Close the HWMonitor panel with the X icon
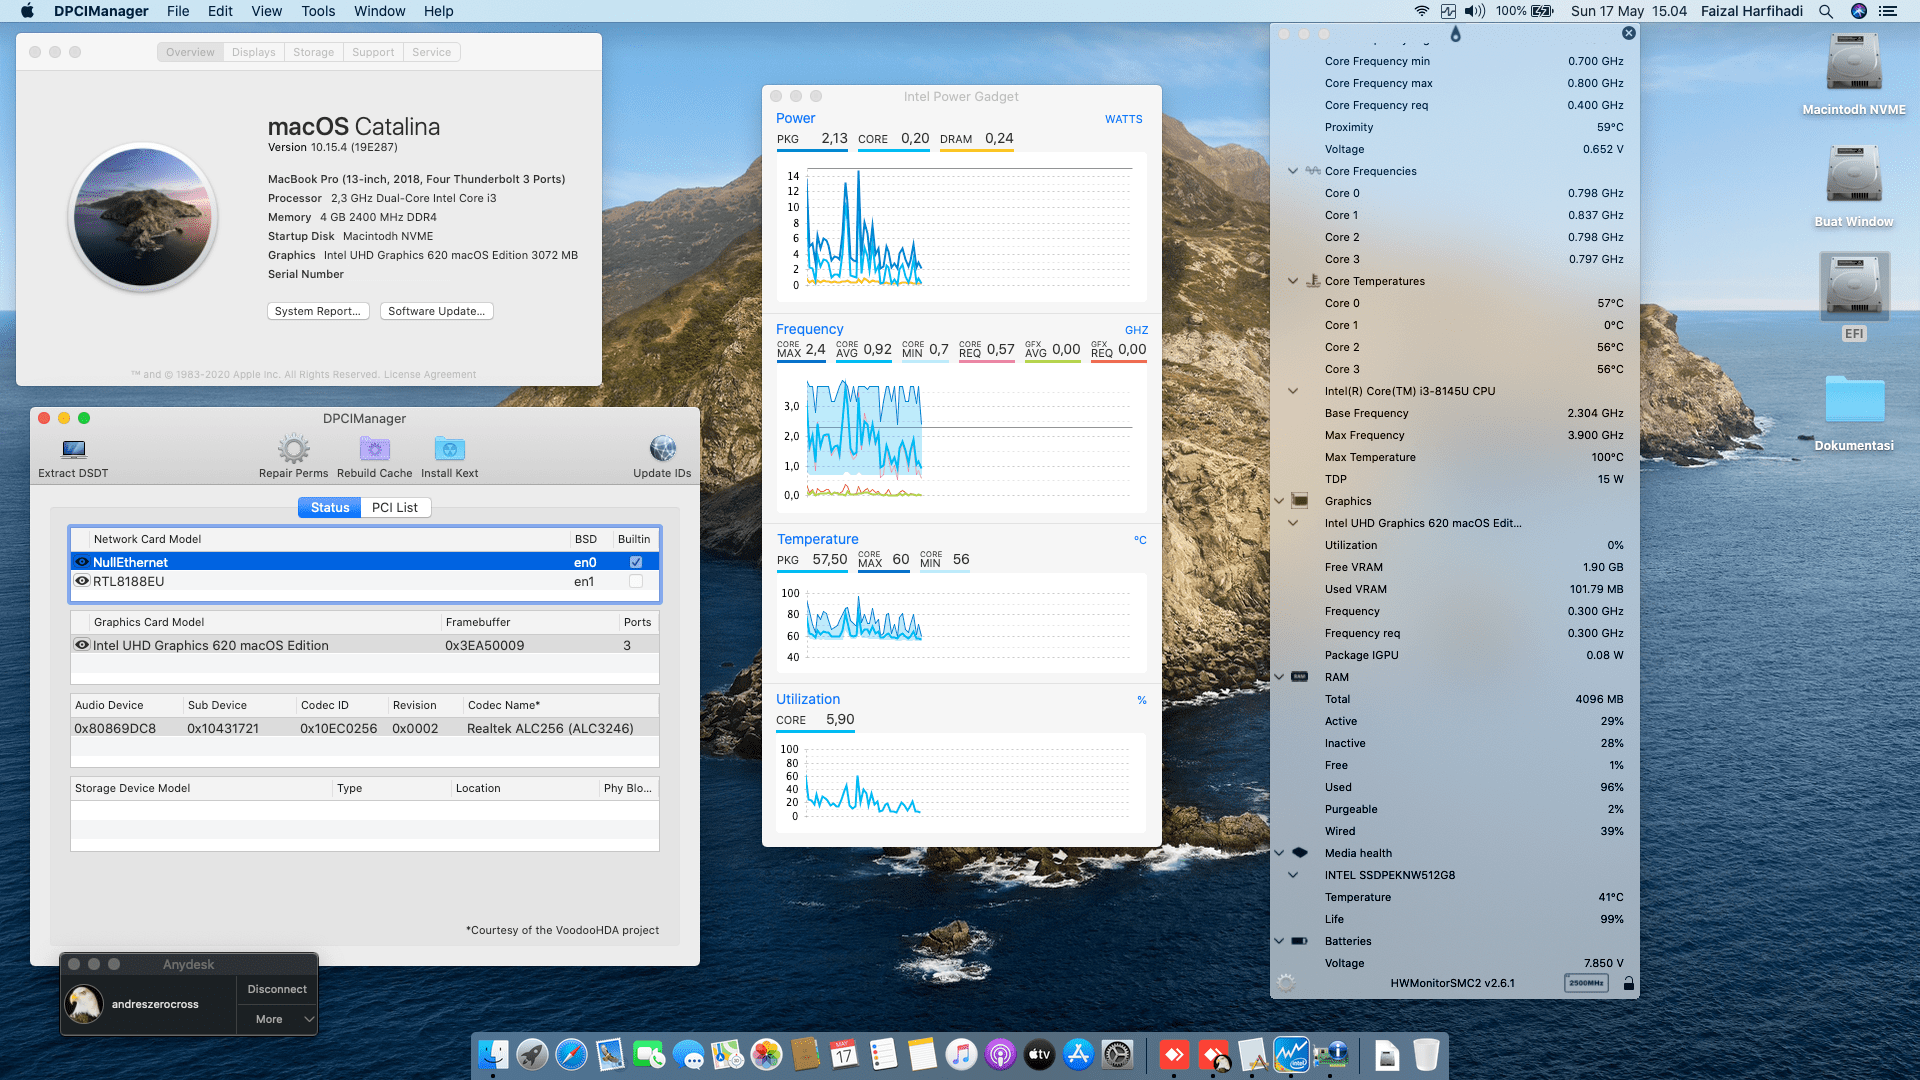Viewport: 1920px width, 1080px height. (1629, 33)
